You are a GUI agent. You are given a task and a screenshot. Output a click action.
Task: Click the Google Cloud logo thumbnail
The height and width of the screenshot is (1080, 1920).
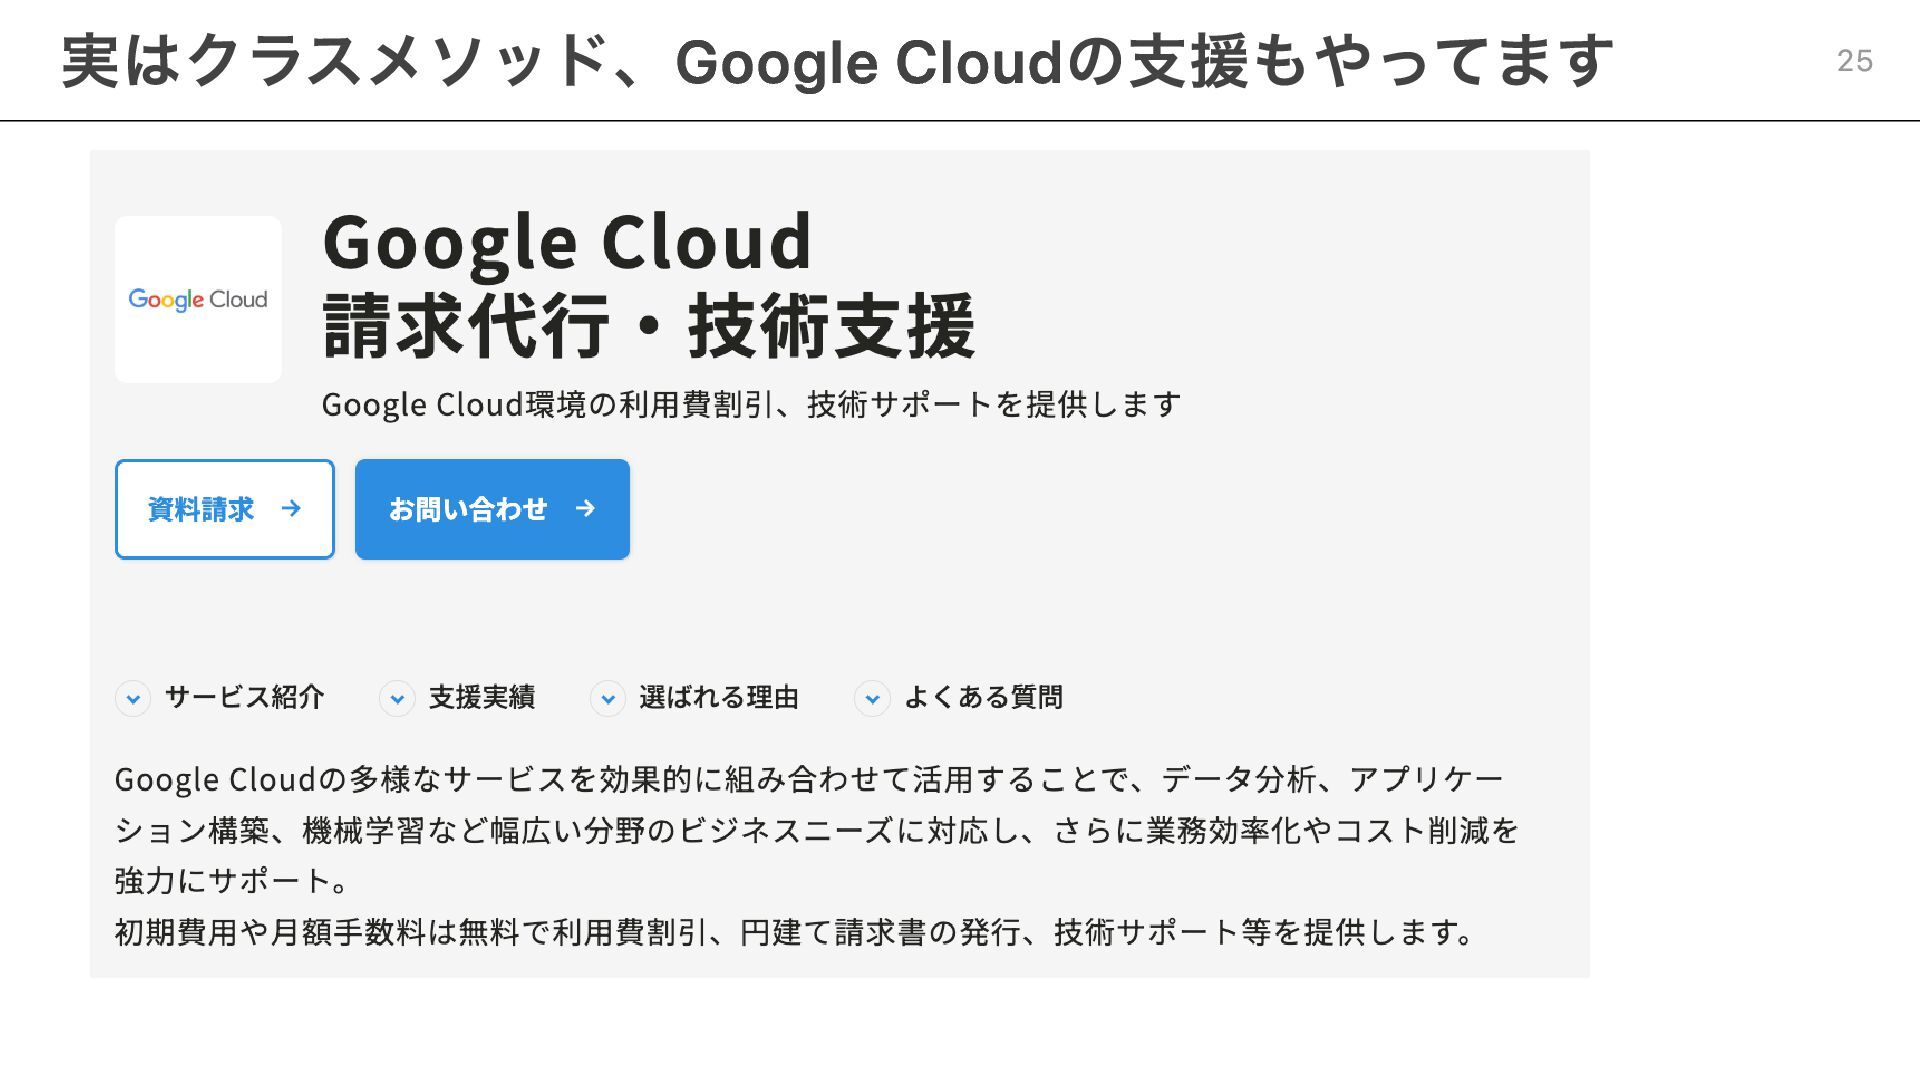point(198,299)
